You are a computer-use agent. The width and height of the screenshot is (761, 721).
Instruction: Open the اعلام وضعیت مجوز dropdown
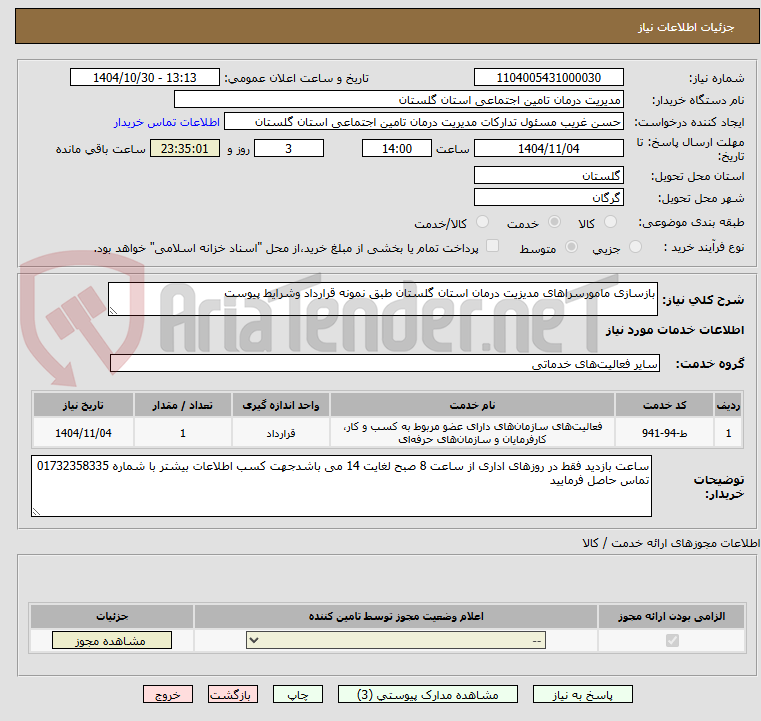[x=396, y=640]
